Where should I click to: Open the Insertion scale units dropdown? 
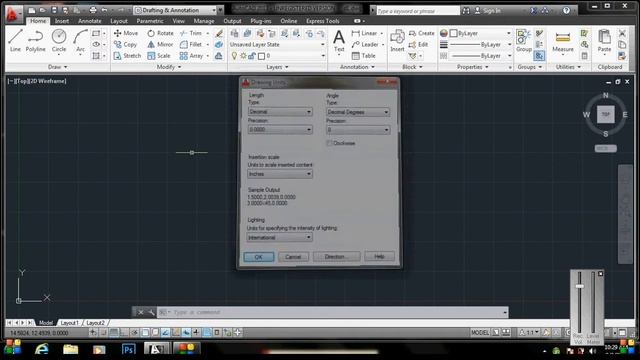tap(280, 174)
